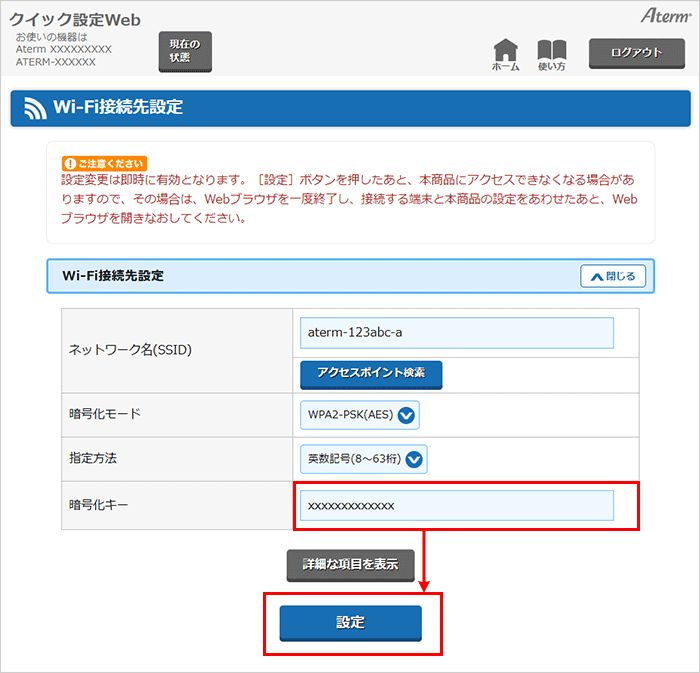The height and width of the screenshot is (673, 700).
Task: Open the 使い方 book icon
Action: (x=551, y=52)
